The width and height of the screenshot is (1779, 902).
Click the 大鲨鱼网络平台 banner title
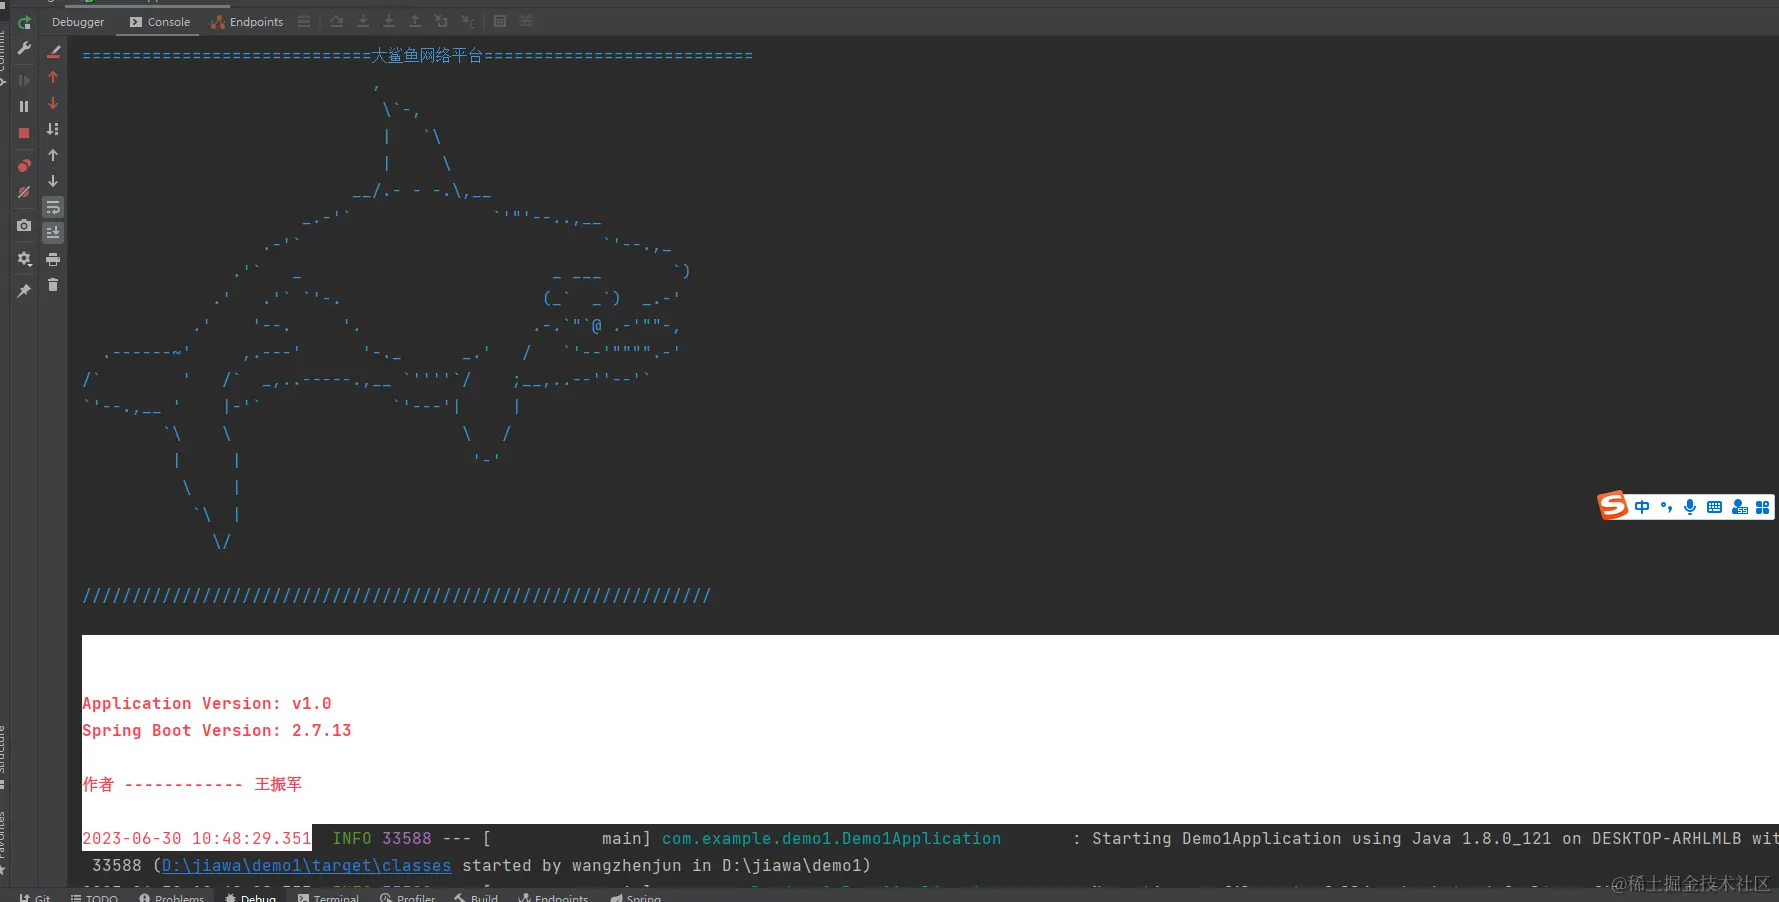click(x=427, y=55)
